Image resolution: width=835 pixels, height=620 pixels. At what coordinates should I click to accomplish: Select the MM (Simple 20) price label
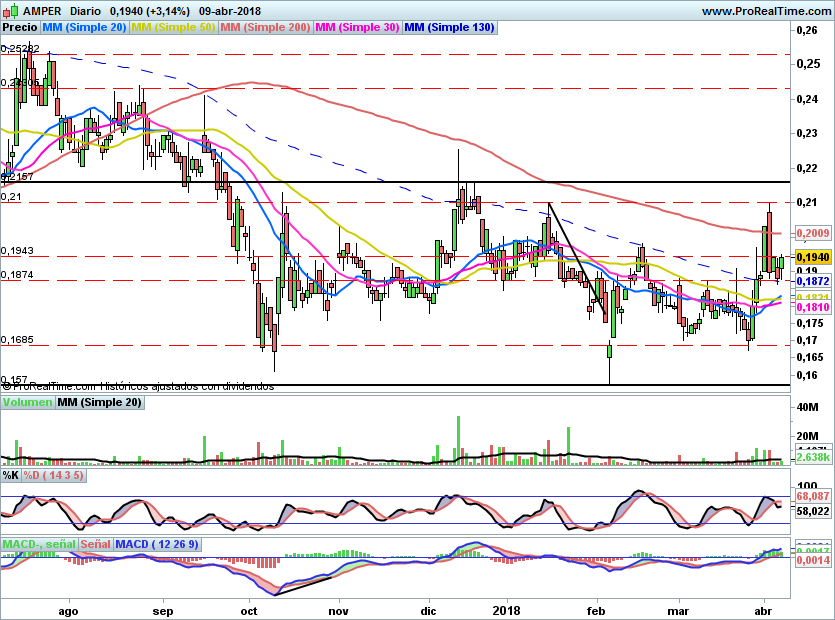tap(84, 27)
